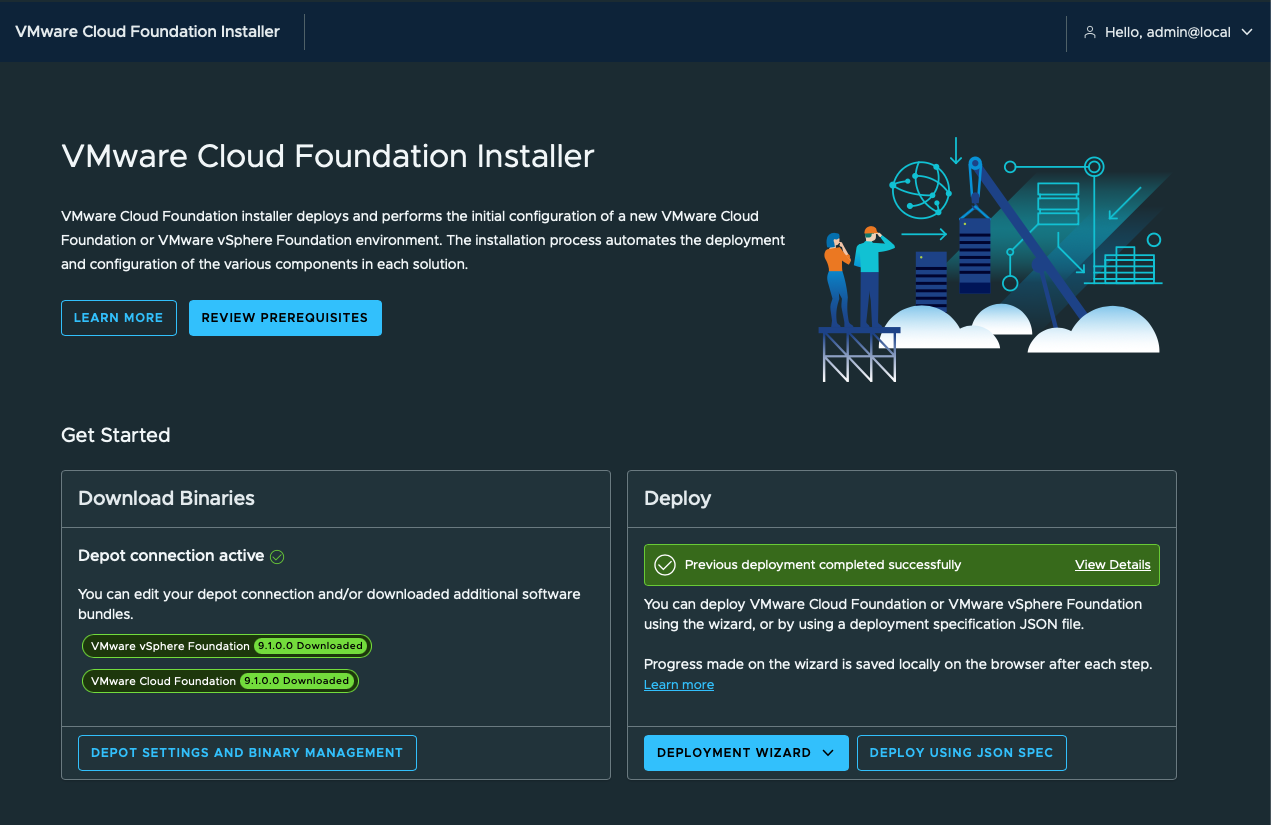Open Depot Settings and Binary Management
Viewport: 1271px width, 825px height.
coord(247,753)
